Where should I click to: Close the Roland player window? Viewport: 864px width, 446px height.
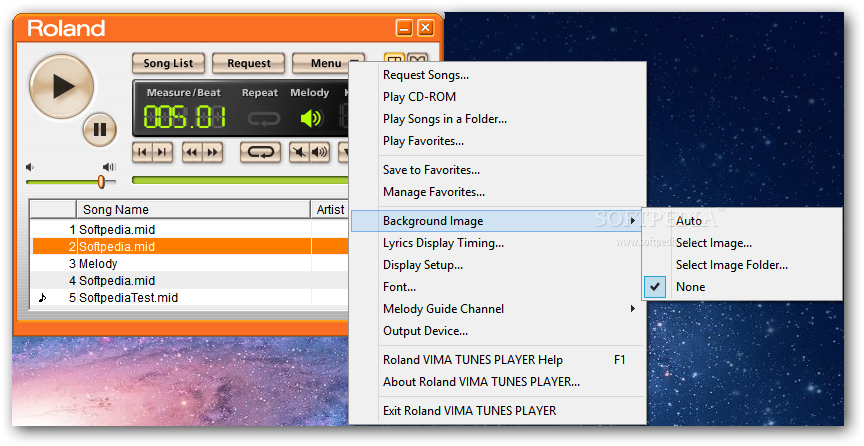pos(425,28)
